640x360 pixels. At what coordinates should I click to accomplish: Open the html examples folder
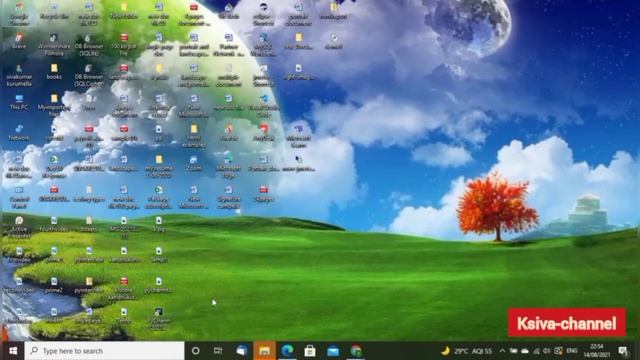coord(193,136)
